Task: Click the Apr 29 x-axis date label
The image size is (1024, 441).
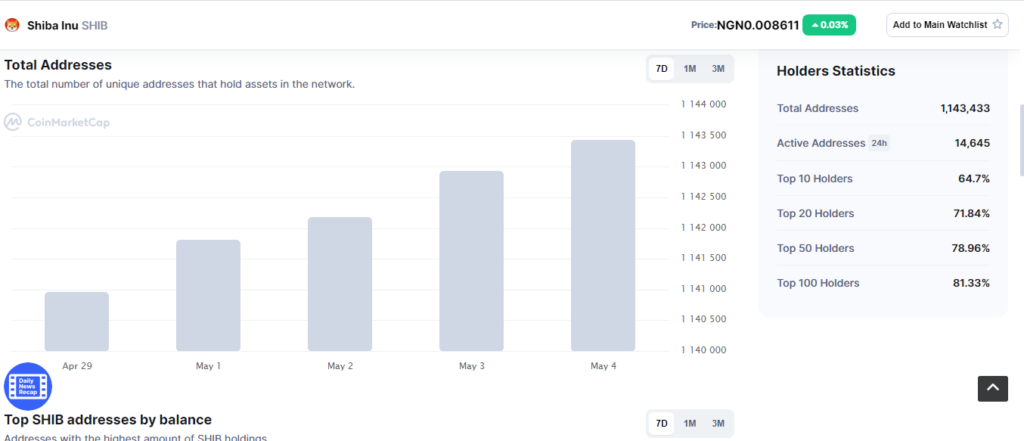Action: pyautogui.click(x=76, y=366)
